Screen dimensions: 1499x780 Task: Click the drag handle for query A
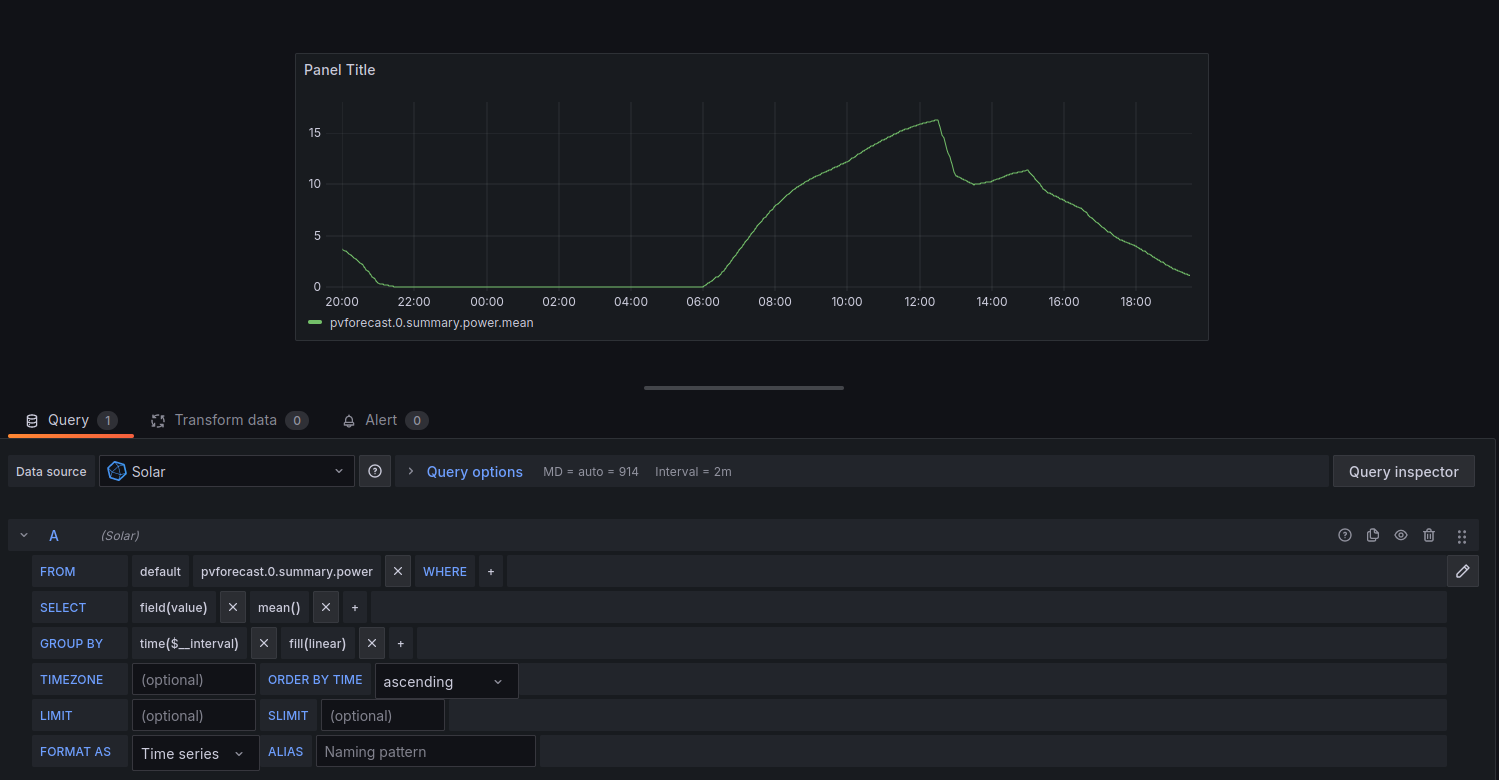pos(1461,536)
